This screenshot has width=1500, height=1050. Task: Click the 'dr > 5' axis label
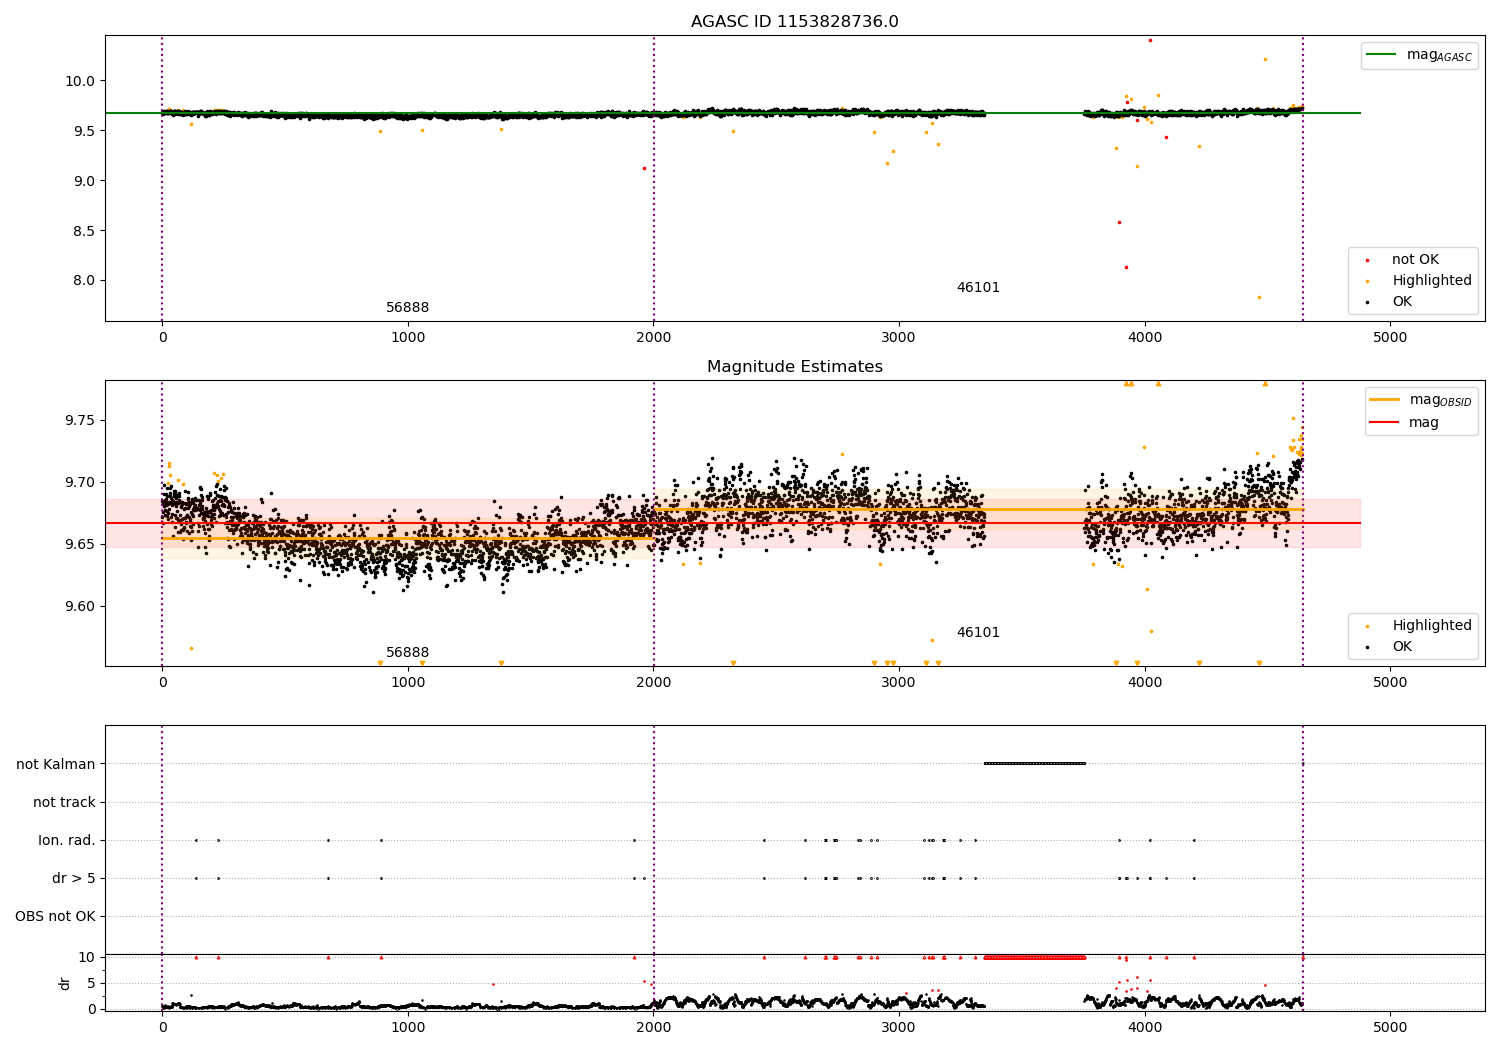click(74, 878)
